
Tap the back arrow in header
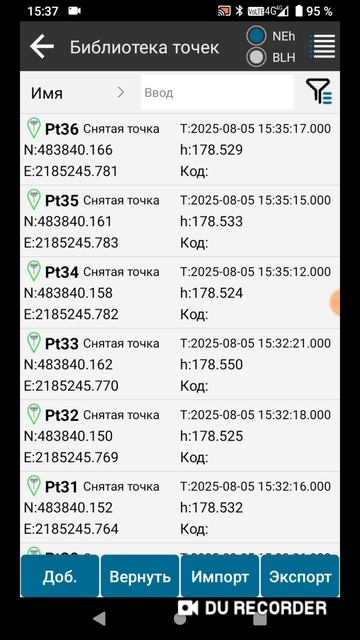(x=42, y=46)
